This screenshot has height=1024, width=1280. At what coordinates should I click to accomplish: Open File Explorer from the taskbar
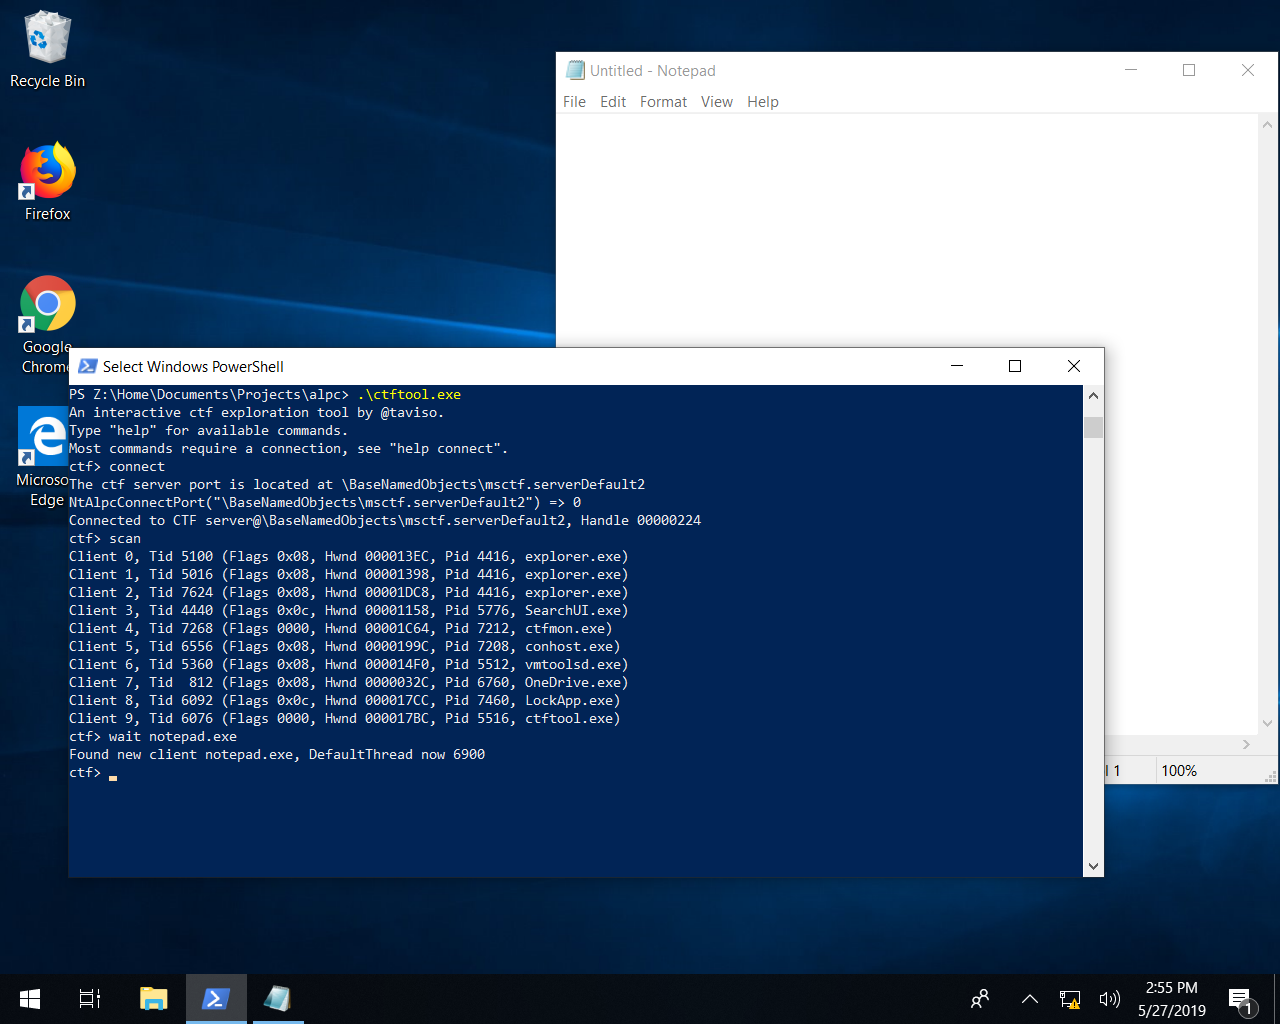pyautogui.click(x=153, y=999)
